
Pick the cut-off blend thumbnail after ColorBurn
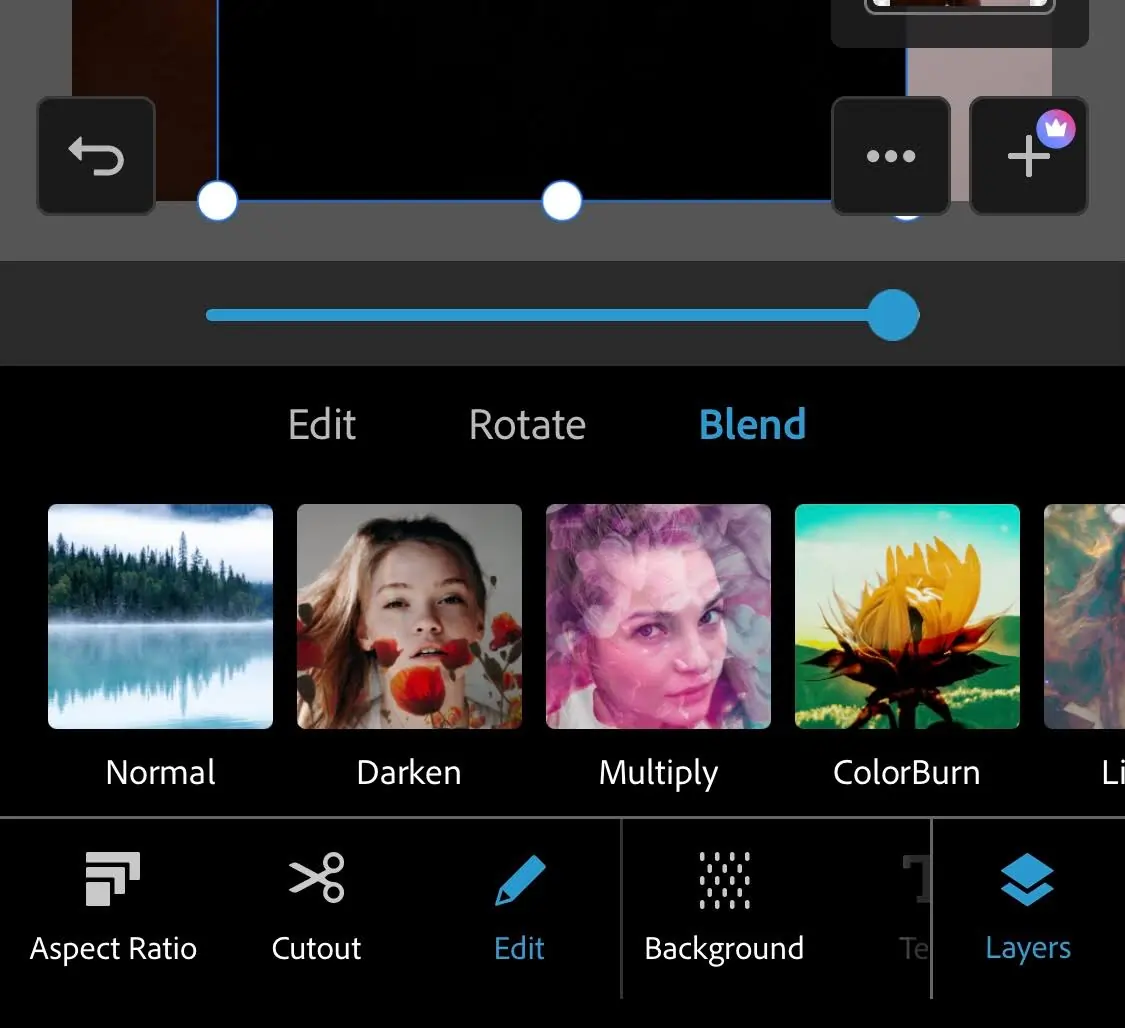click(1084, 616)
